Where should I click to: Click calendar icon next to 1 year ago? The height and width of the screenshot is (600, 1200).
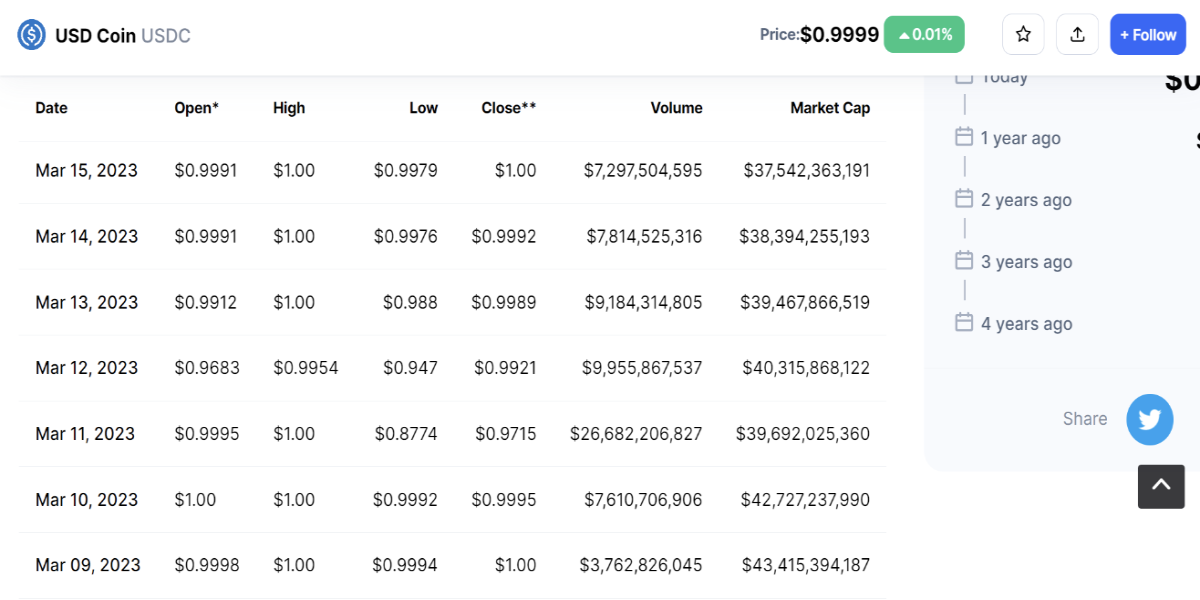pyautogui.click(x=964, y=137)
